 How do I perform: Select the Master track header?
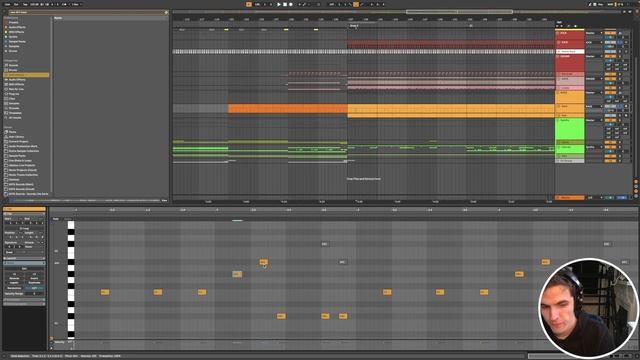[x=570, y=198]
